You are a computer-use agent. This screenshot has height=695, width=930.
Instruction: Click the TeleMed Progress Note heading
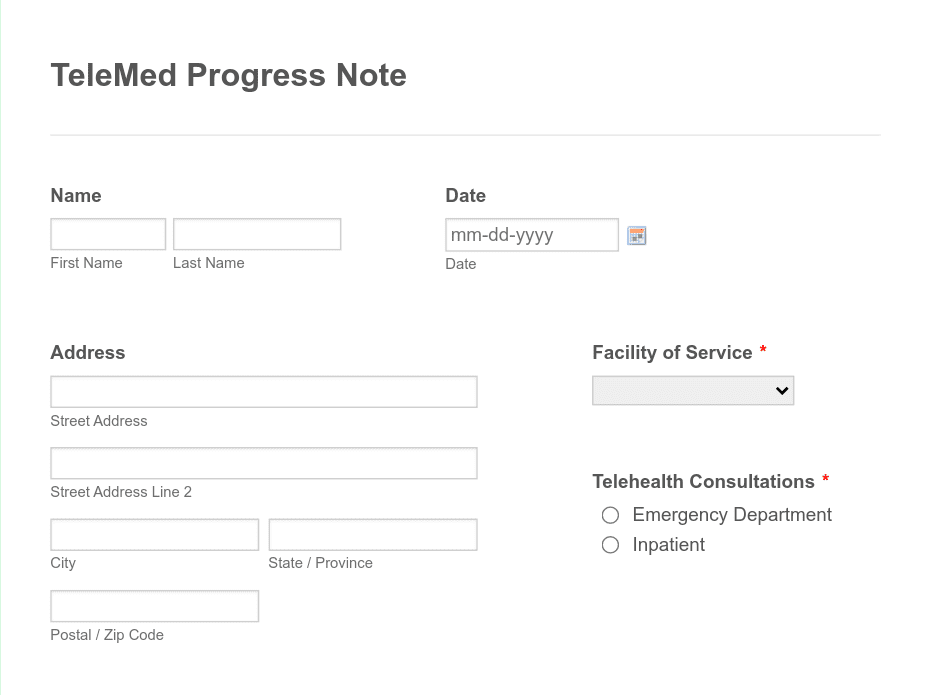pyautogui.click(x=228, y=75)
